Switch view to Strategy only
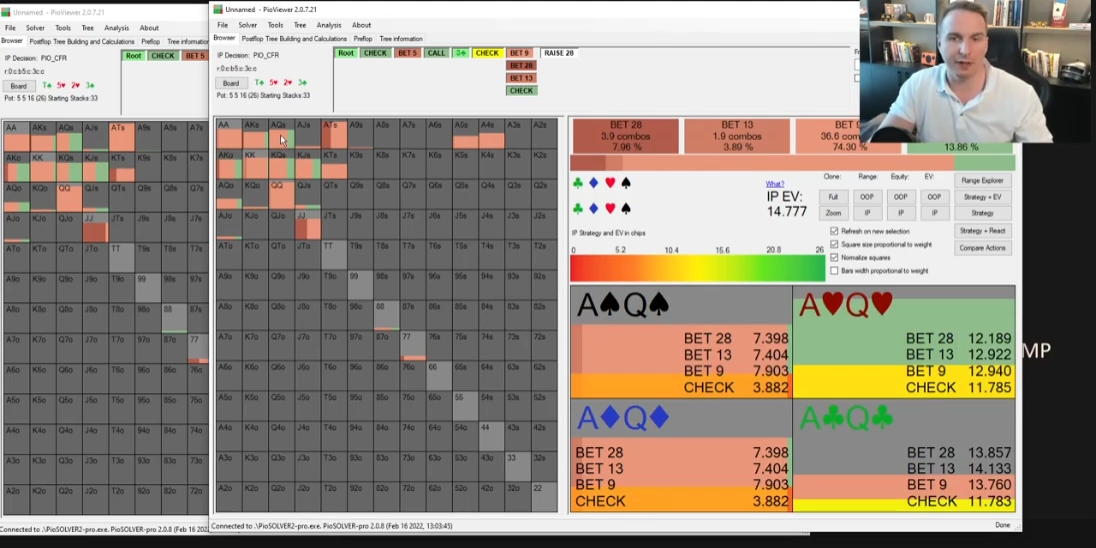The image size is (1096, 548). [x=982, y=213]
